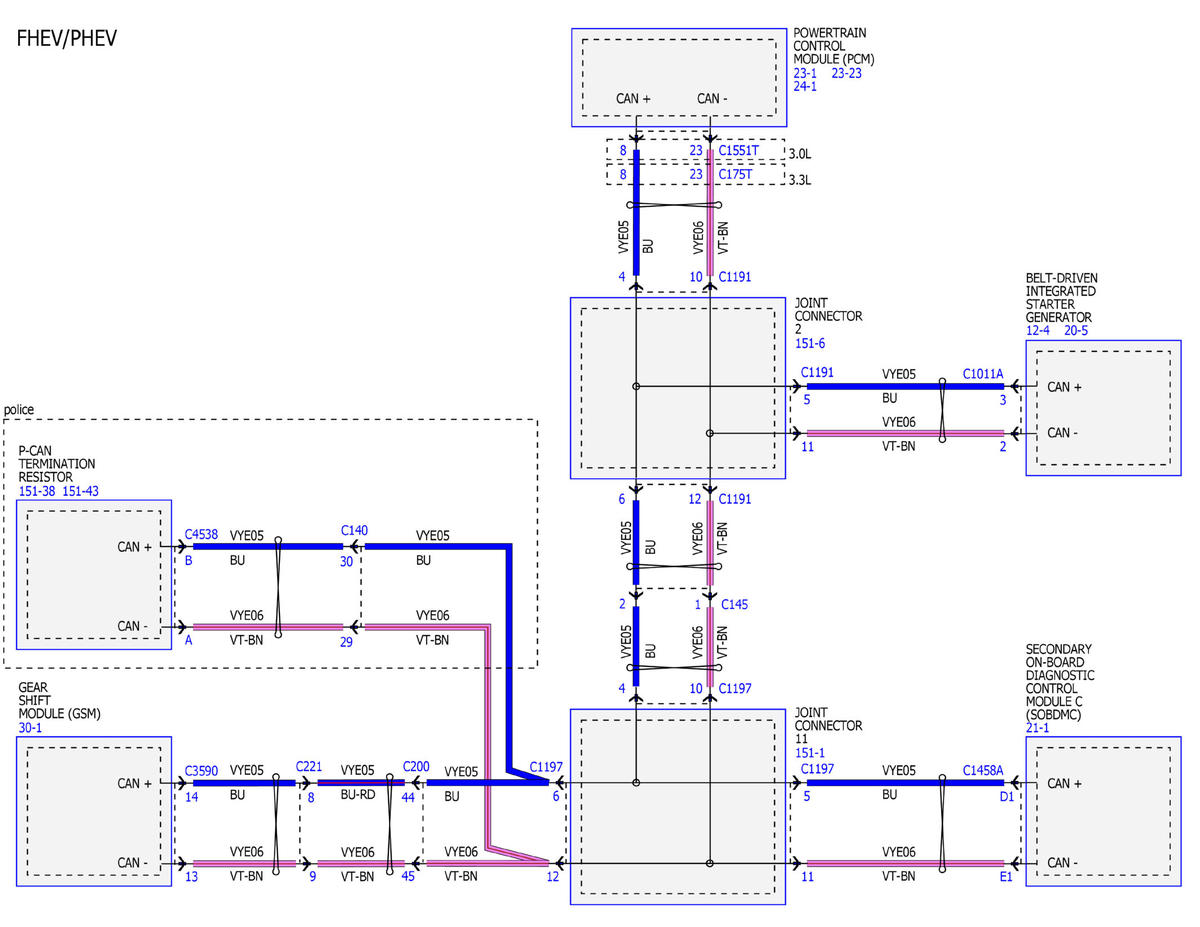Viewport: 1200px width, 927px height.
Task: Open termination resistor reference 151-38
Action: (x=37, y=490)
